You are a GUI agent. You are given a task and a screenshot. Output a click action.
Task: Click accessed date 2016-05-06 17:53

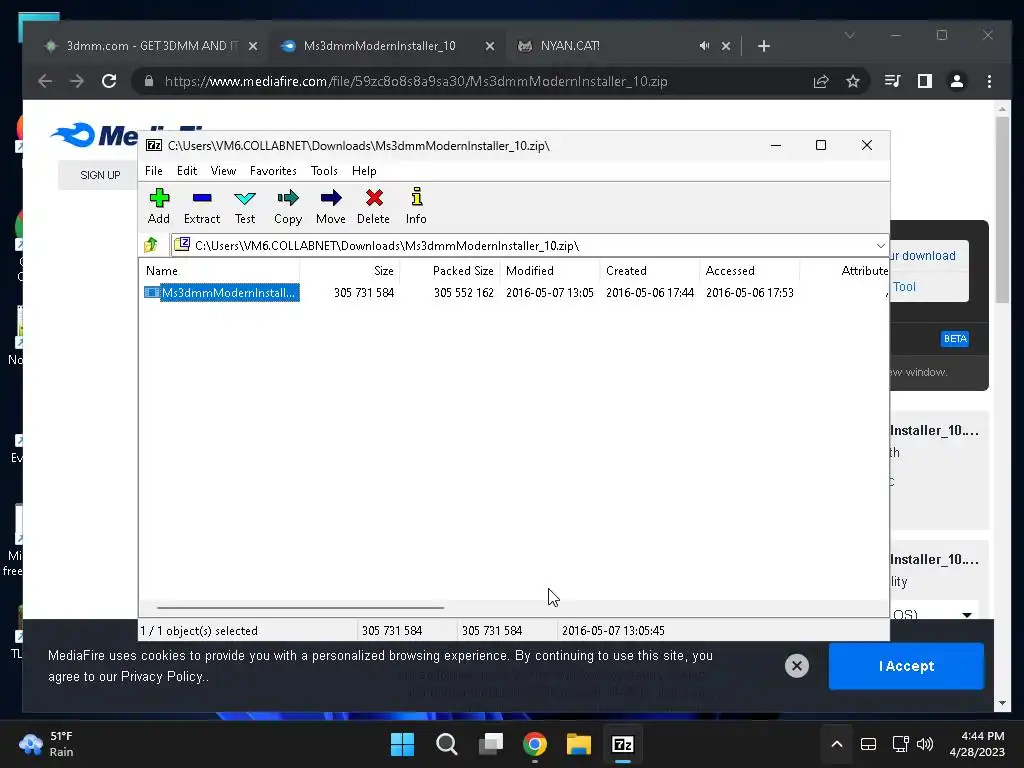749,293
